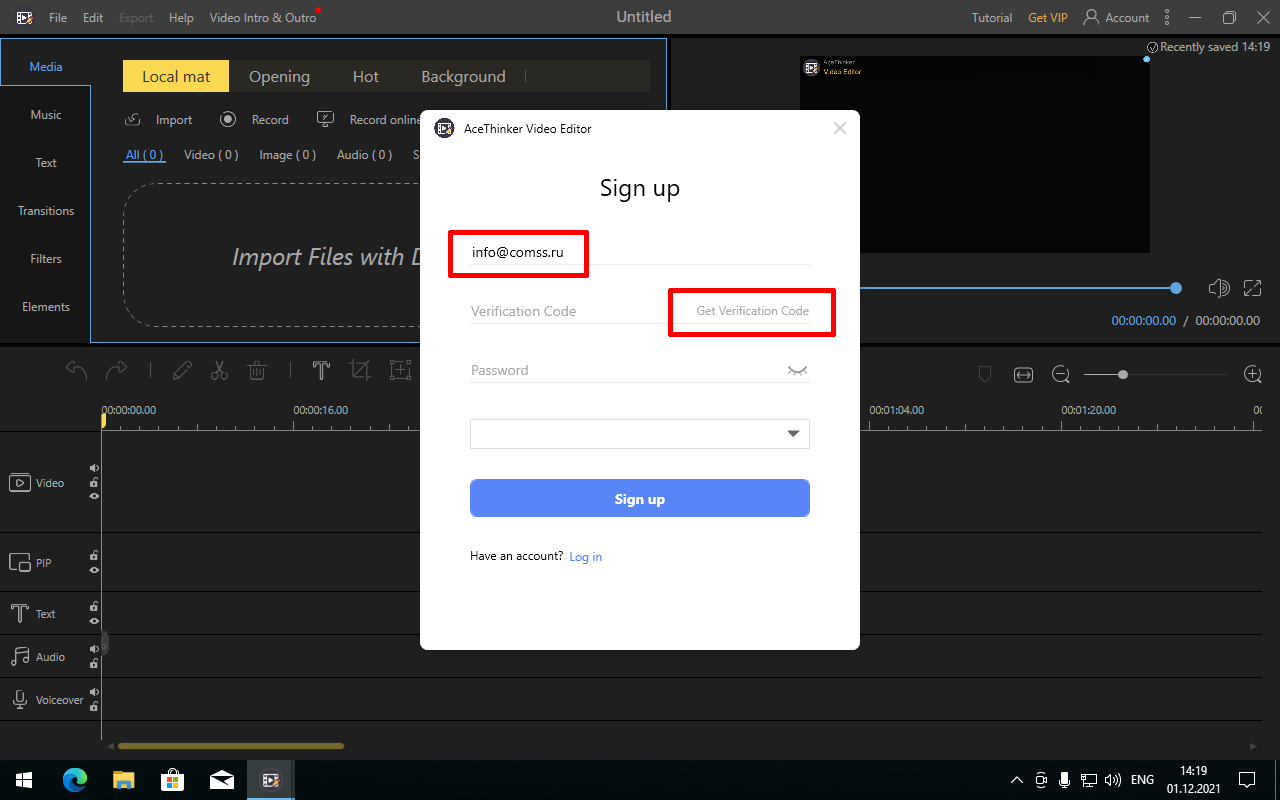
Task: Click the fit-timeline-to-width icon
Action: (1023, 374)
